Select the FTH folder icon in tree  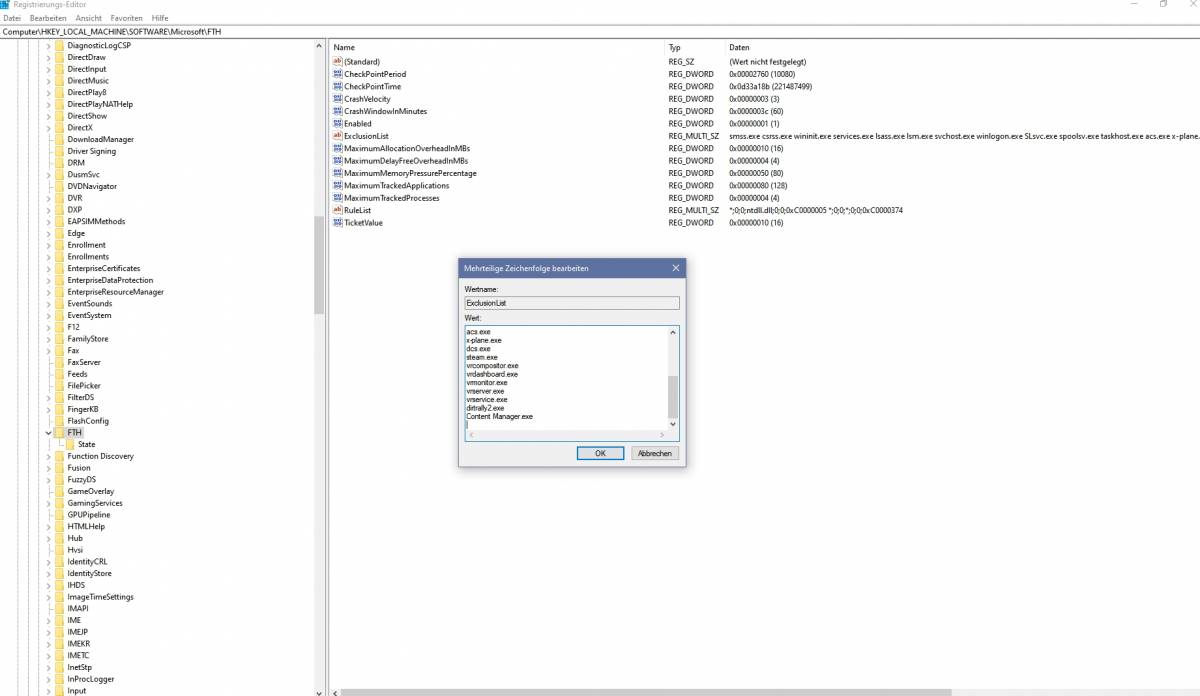click(59, 433)
